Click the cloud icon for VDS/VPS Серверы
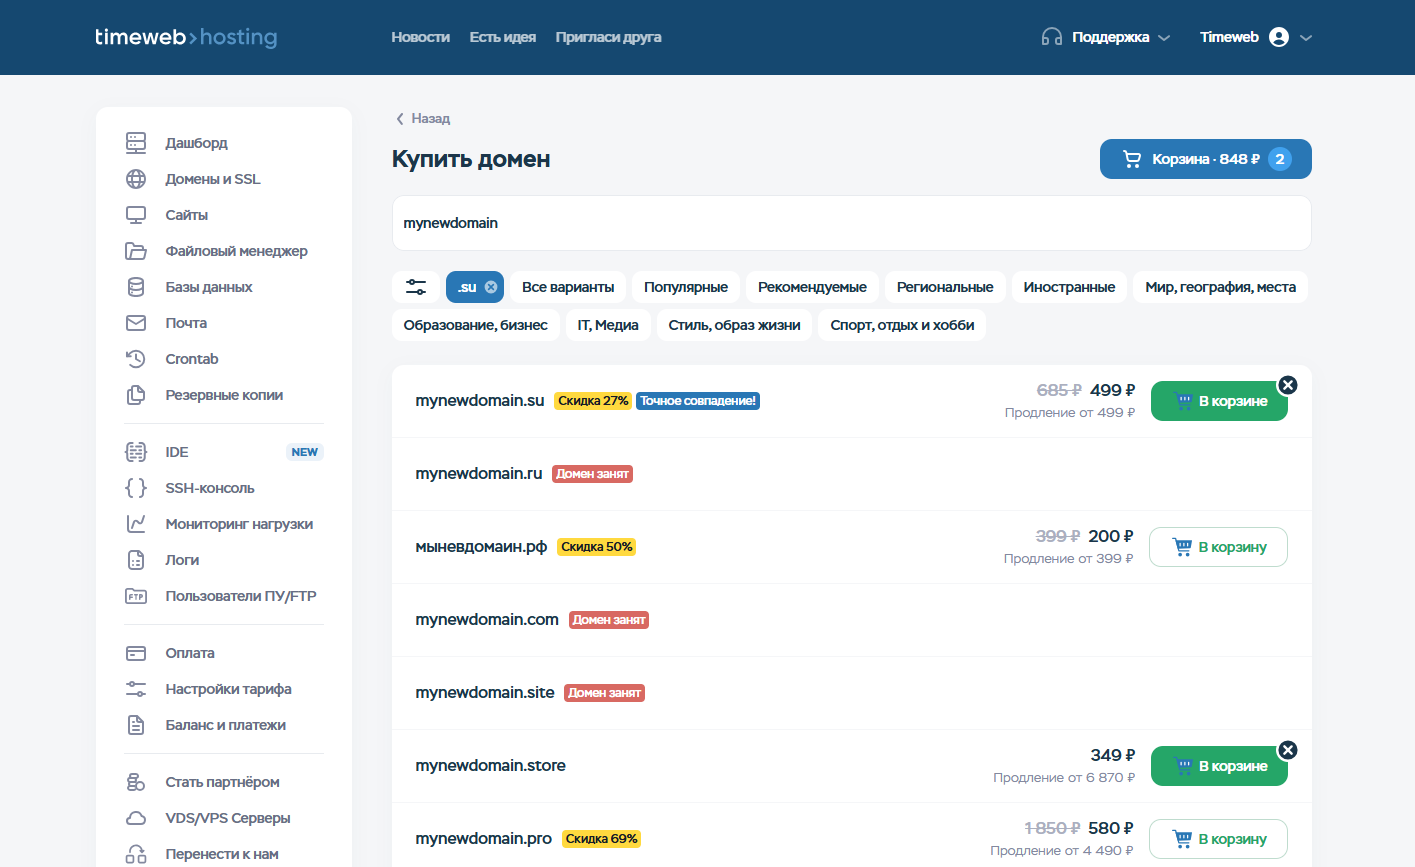 click(136, 818)
